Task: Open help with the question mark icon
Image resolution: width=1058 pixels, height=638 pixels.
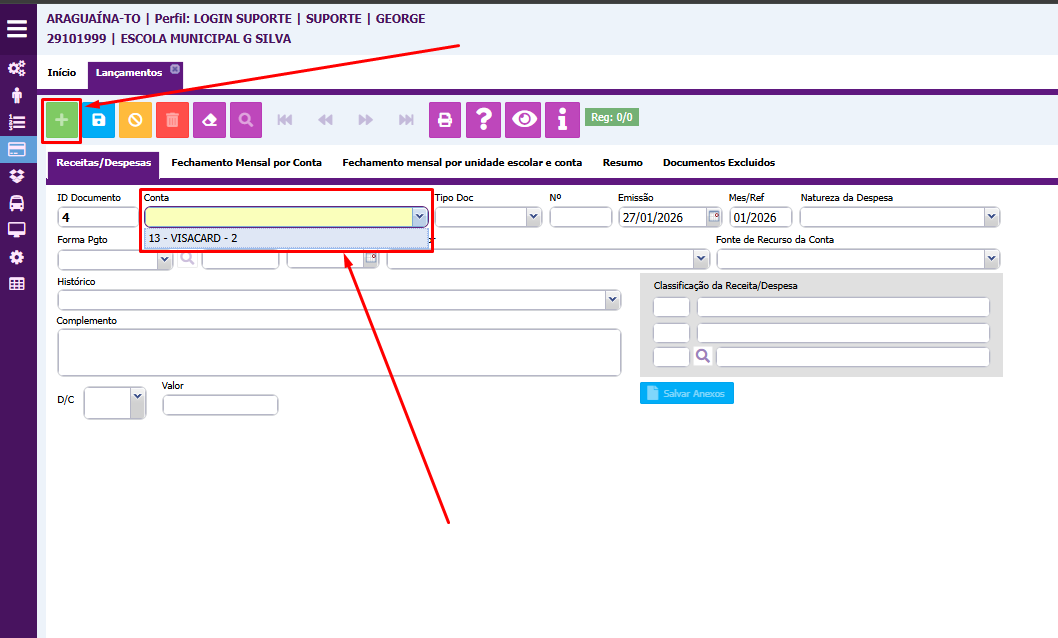Action: tap(484, 120)
